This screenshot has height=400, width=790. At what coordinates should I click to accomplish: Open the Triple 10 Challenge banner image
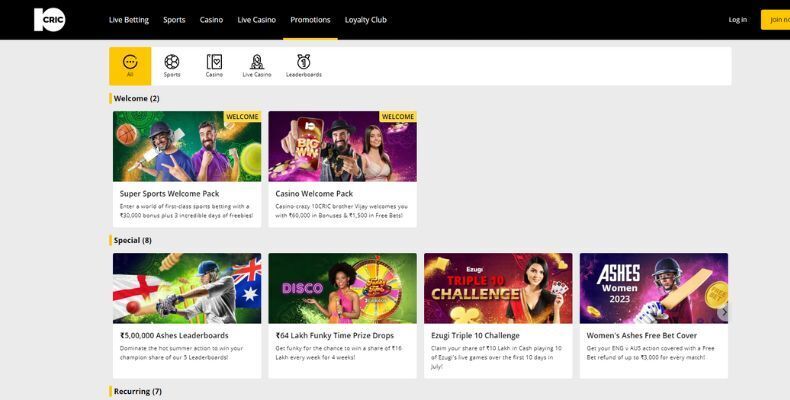click(498, 288)
